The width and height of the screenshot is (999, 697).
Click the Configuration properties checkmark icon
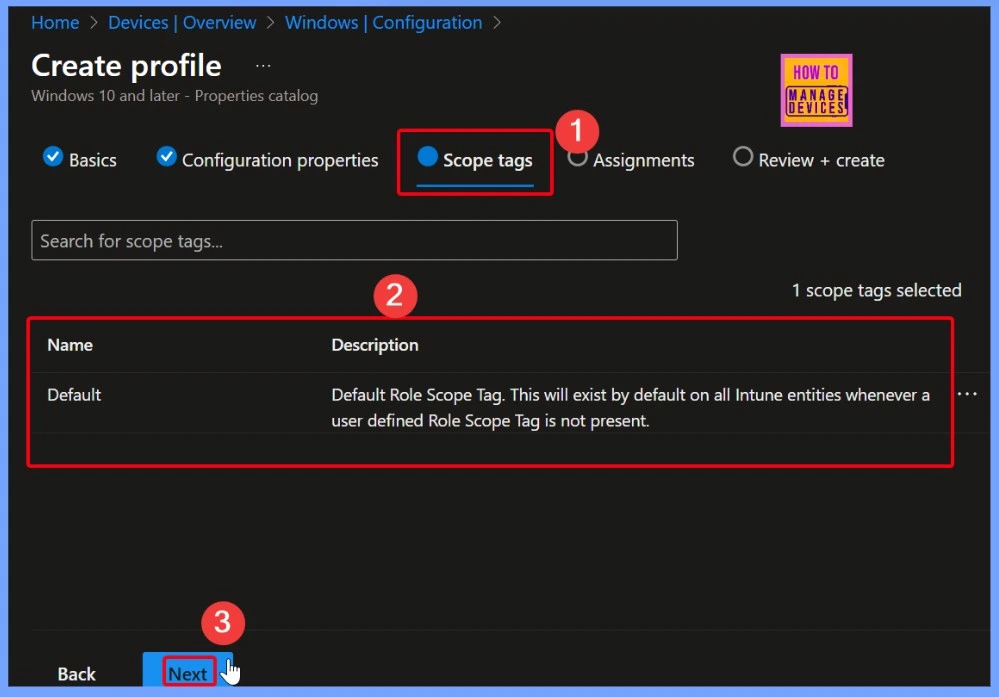166,156
